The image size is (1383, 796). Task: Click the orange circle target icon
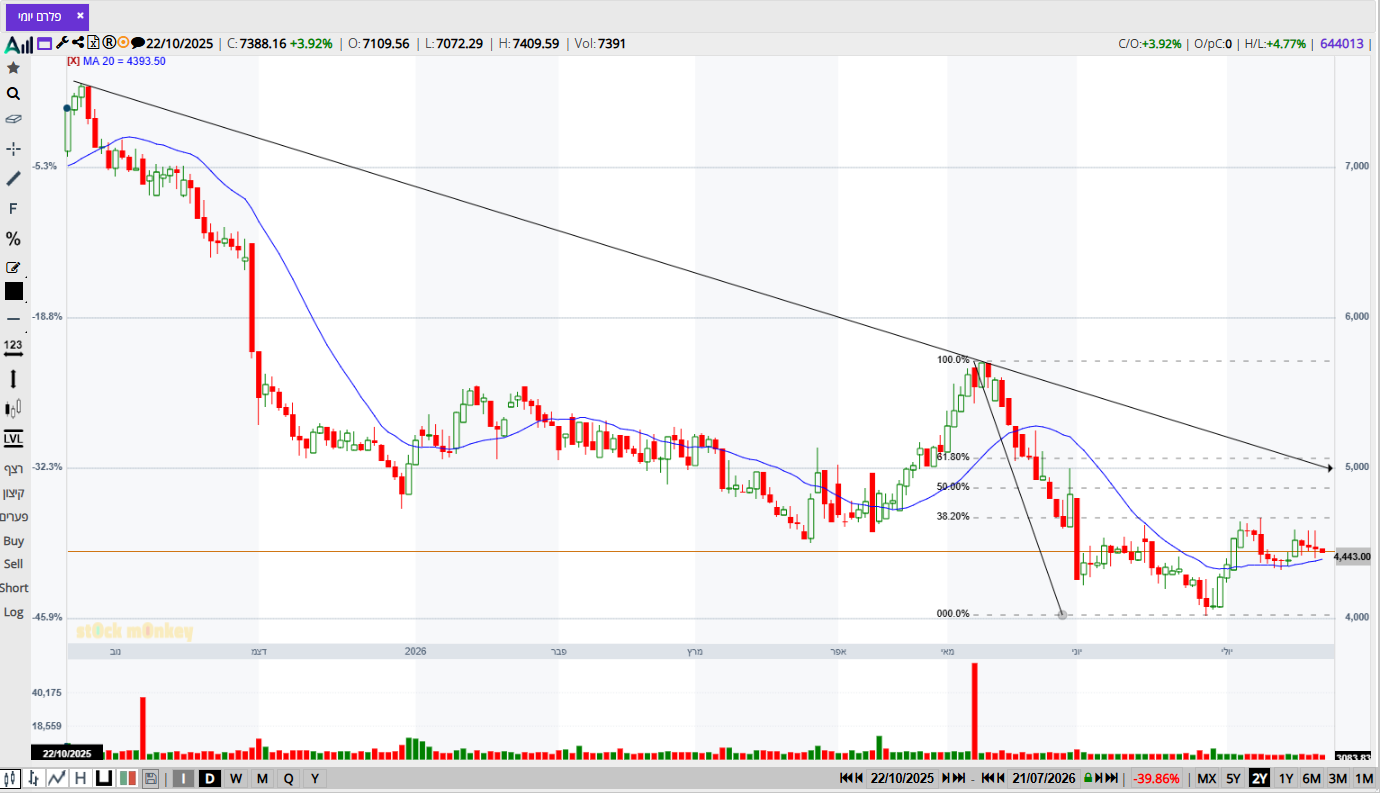pos(123,43)
